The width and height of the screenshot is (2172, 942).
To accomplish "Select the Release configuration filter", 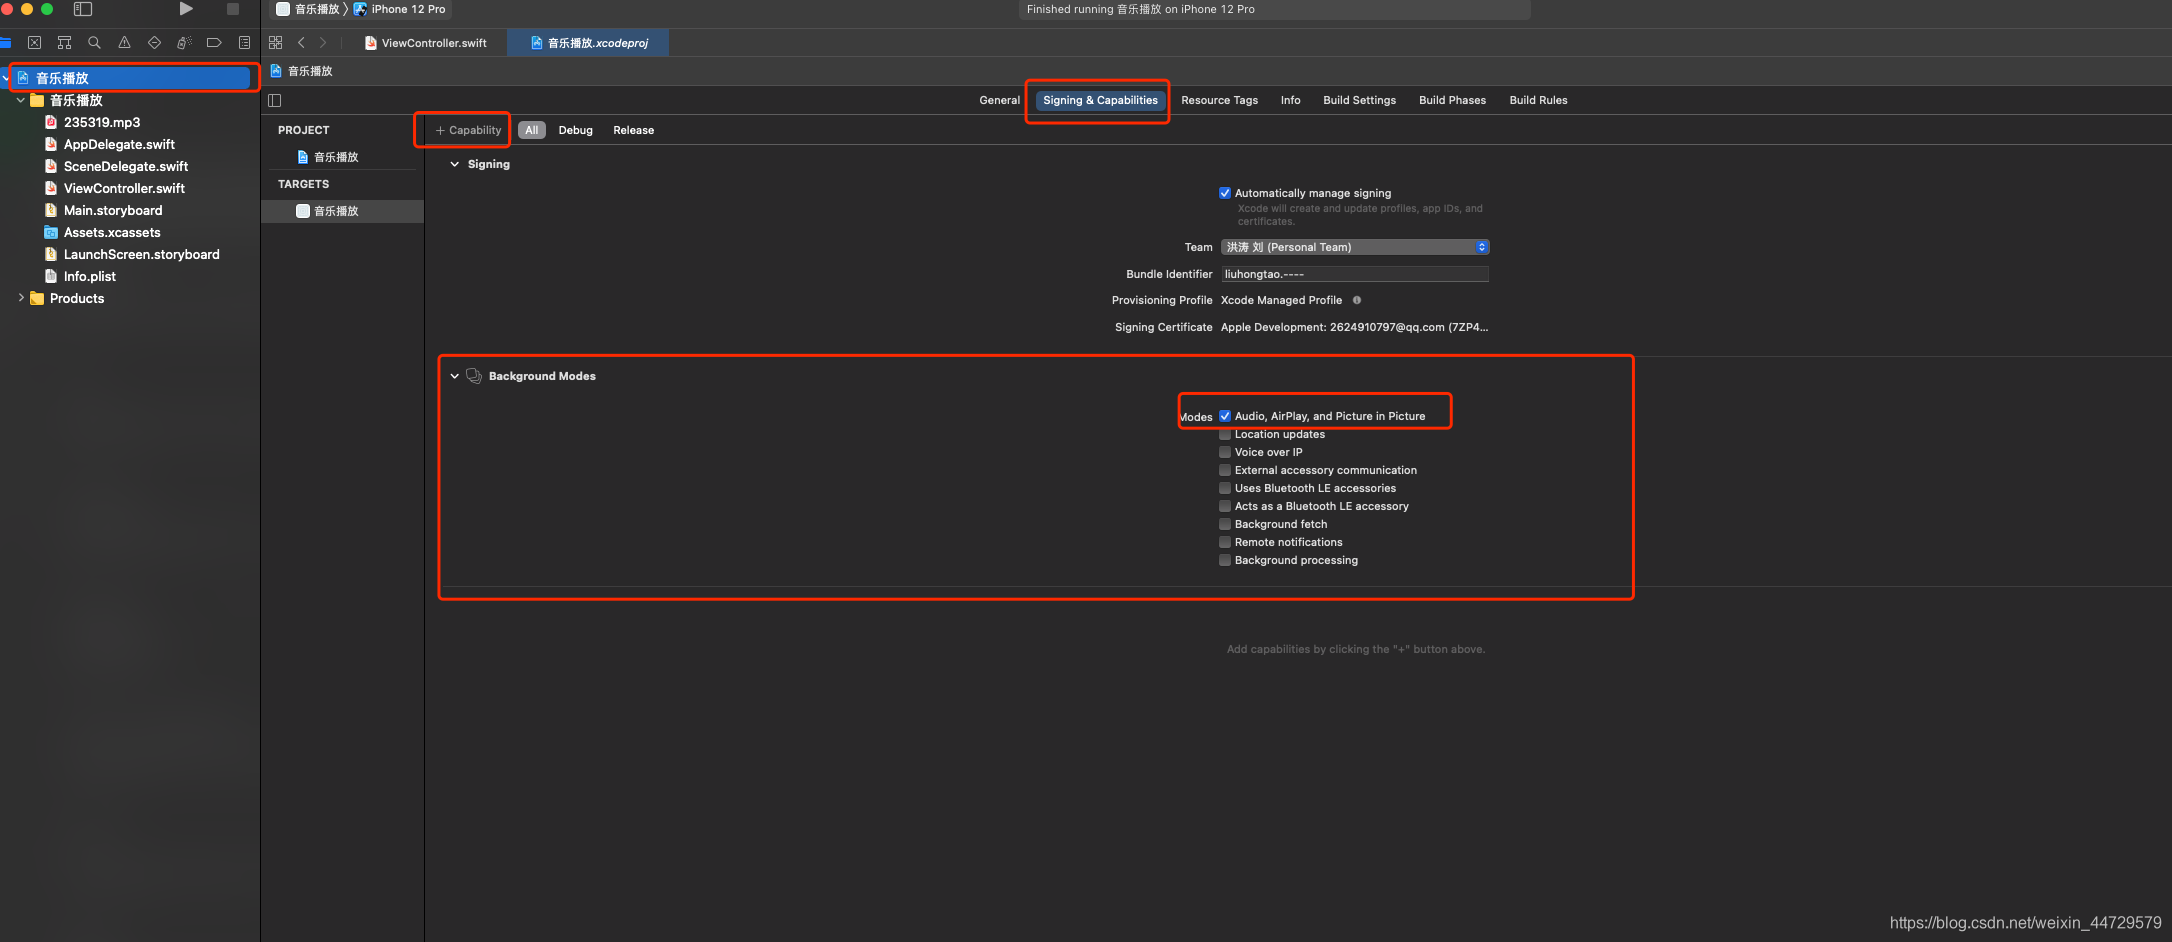I will pos(633,130).
